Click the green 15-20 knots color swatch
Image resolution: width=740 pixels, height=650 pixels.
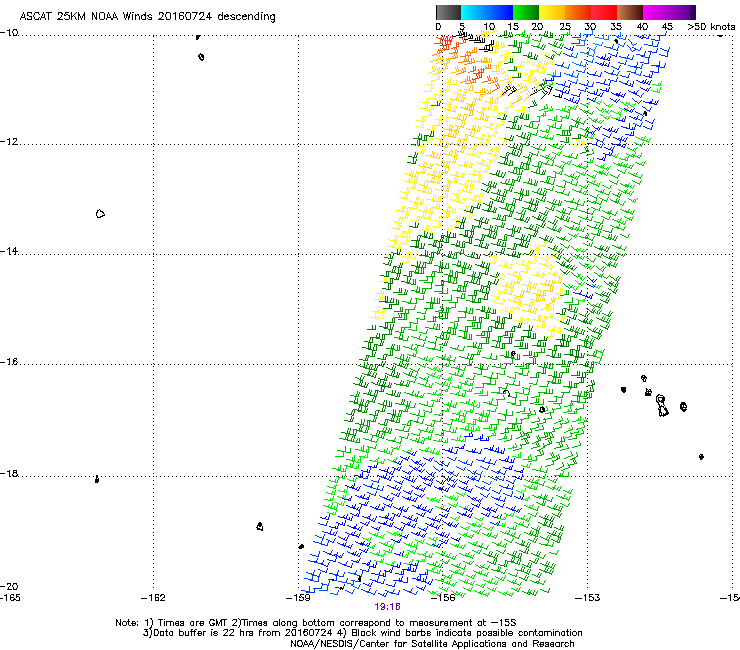point(526,12)
